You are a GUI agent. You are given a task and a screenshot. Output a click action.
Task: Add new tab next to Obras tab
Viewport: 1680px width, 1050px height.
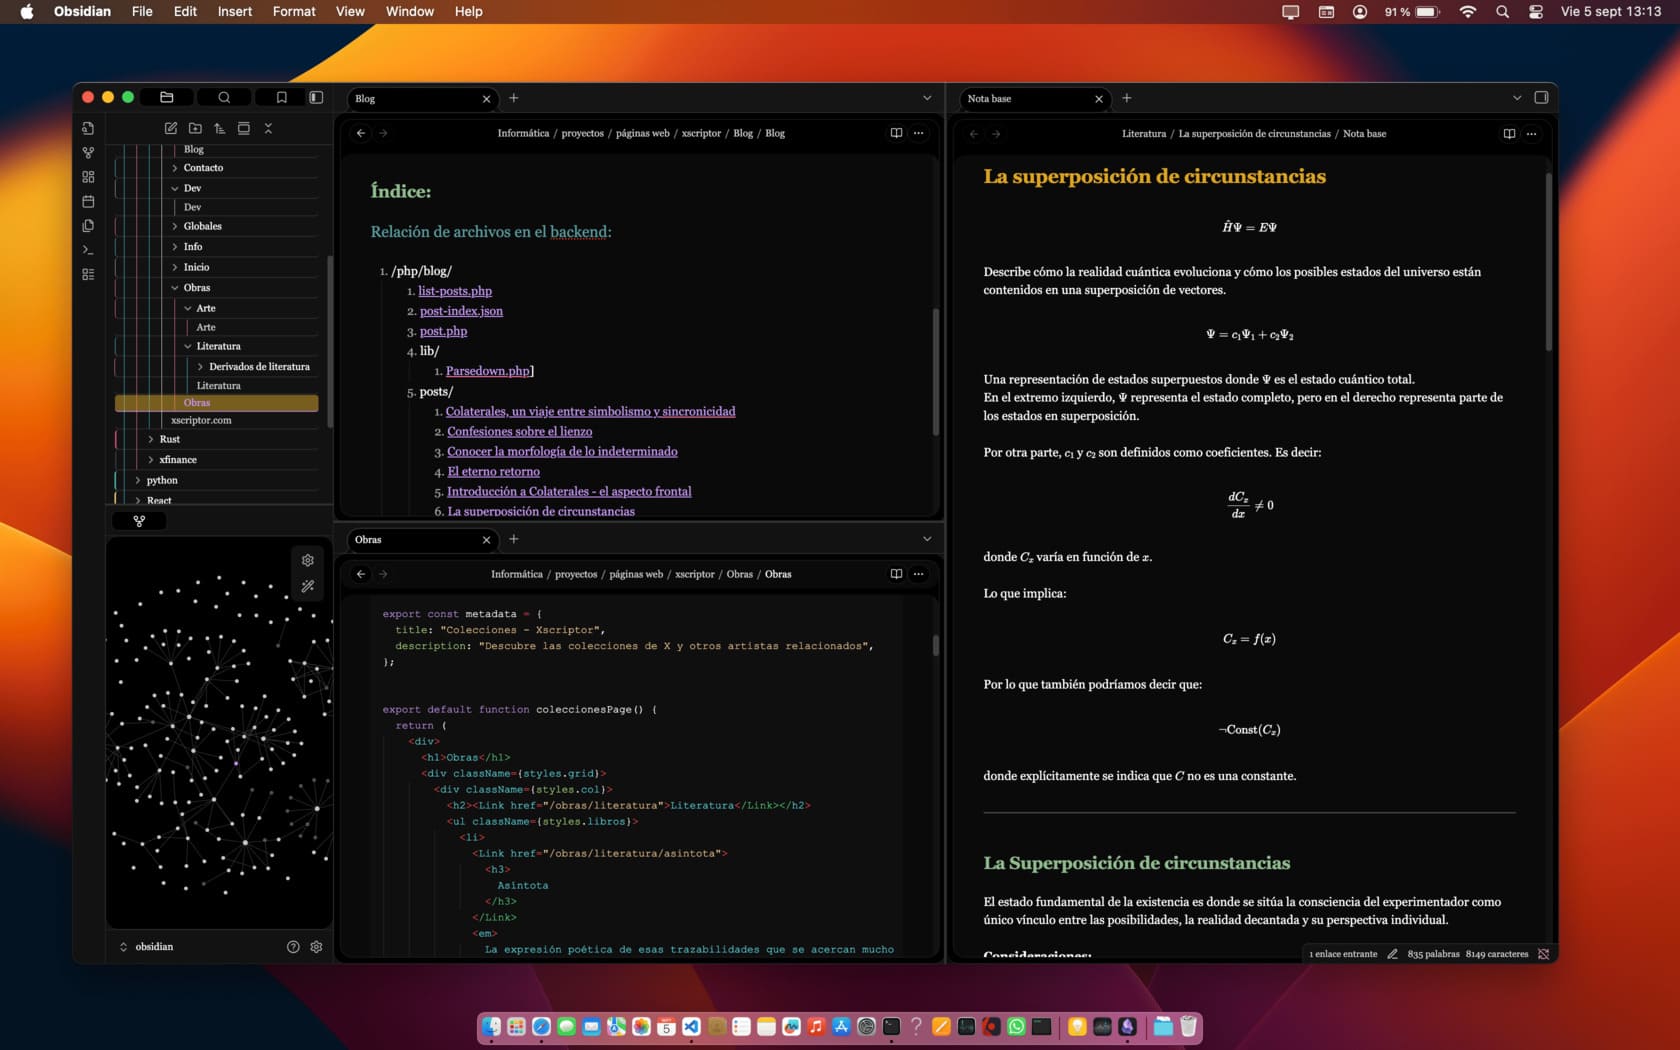[x=514, y=539]
